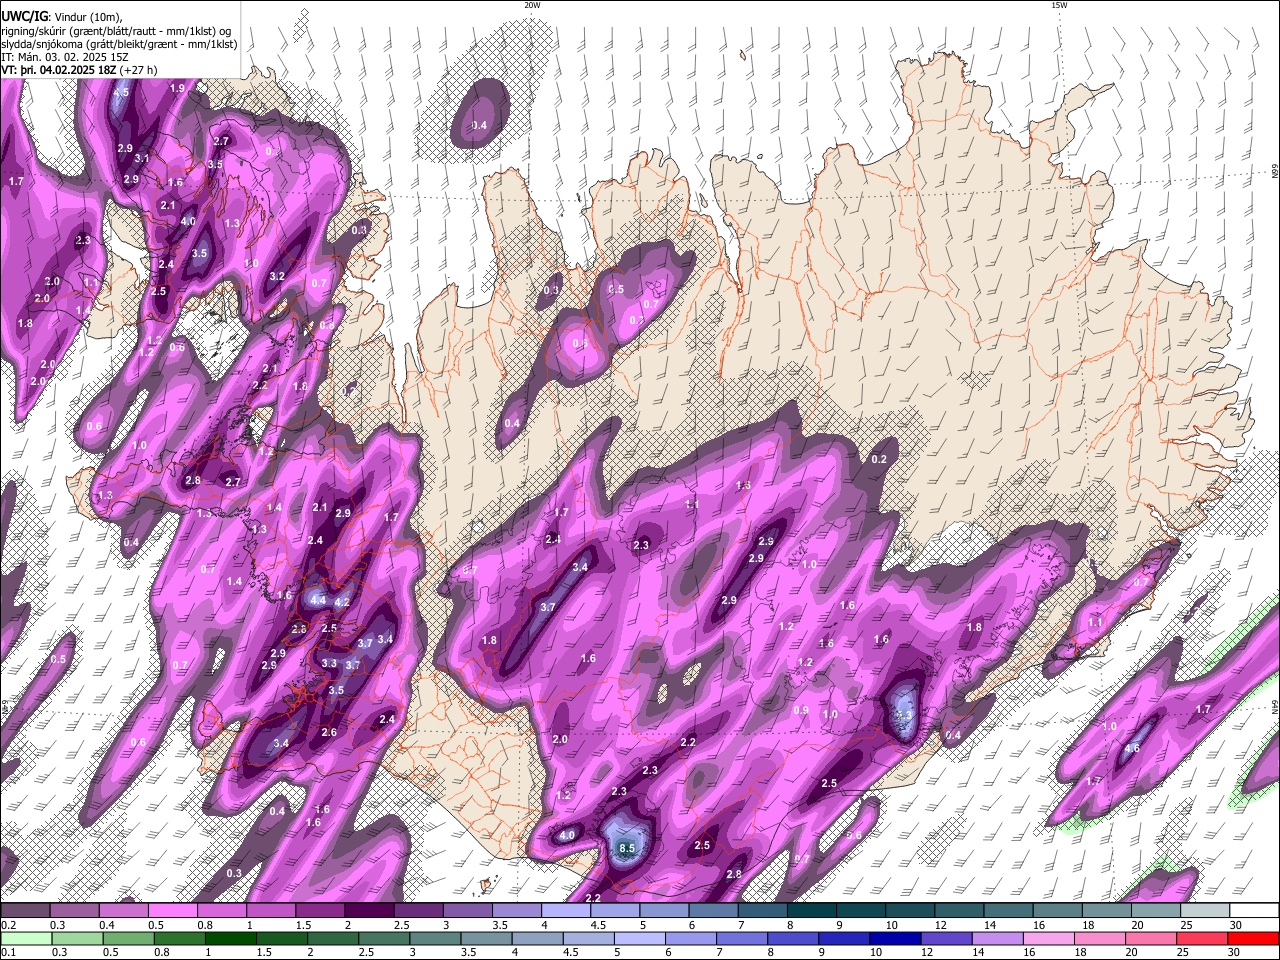Click the 15W longitude label
1280x960 pixels.
[x=1059, y=5]
